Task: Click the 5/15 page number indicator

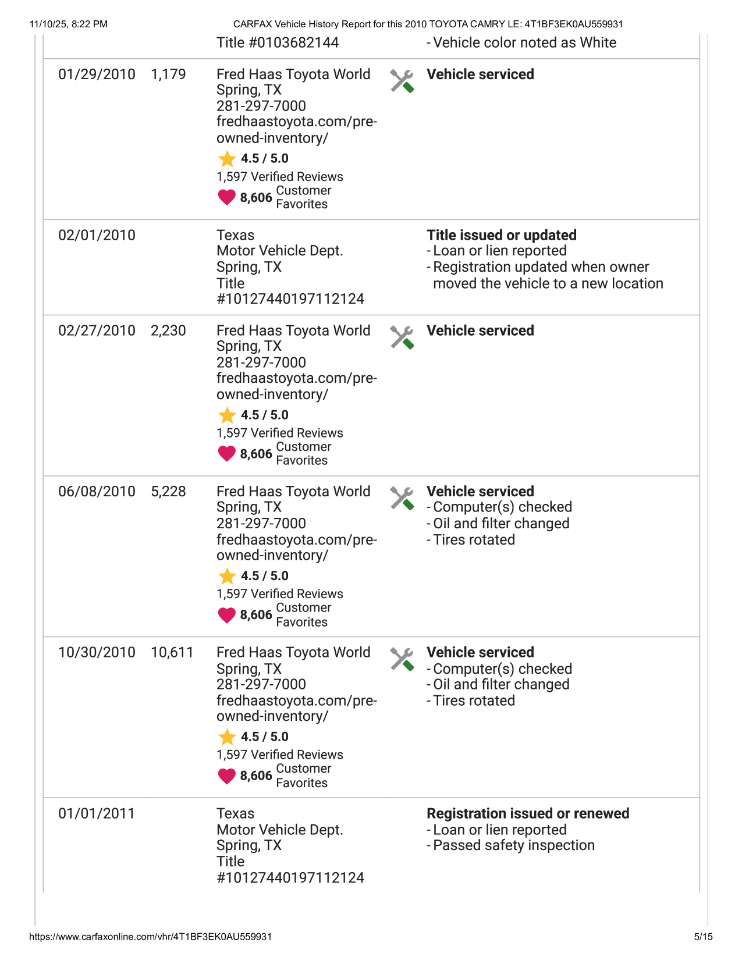Action: pyautogui.click(x=703, y=937)
